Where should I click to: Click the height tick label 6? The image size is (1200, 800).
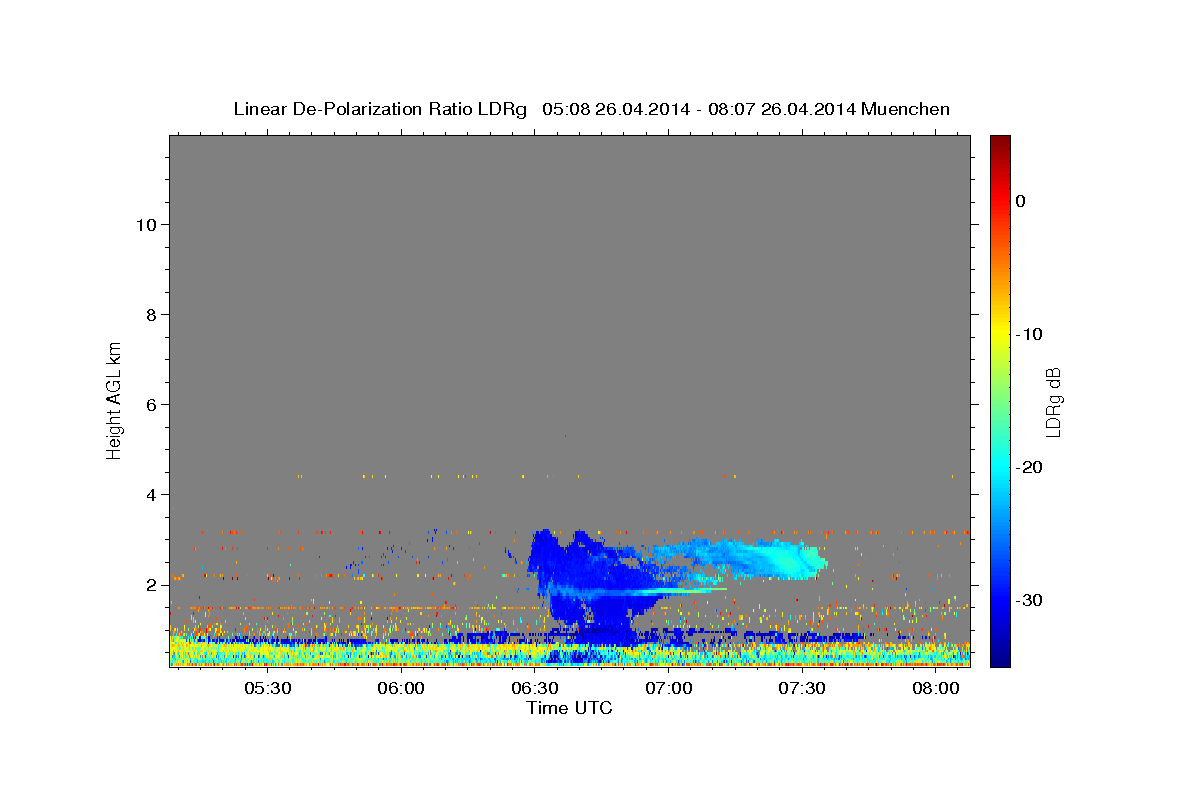[152, 404]
